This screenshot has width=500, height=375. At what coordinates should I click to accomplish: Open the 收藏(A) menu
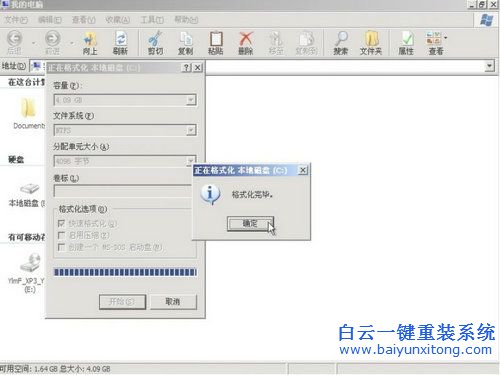[x=117, y=20]
